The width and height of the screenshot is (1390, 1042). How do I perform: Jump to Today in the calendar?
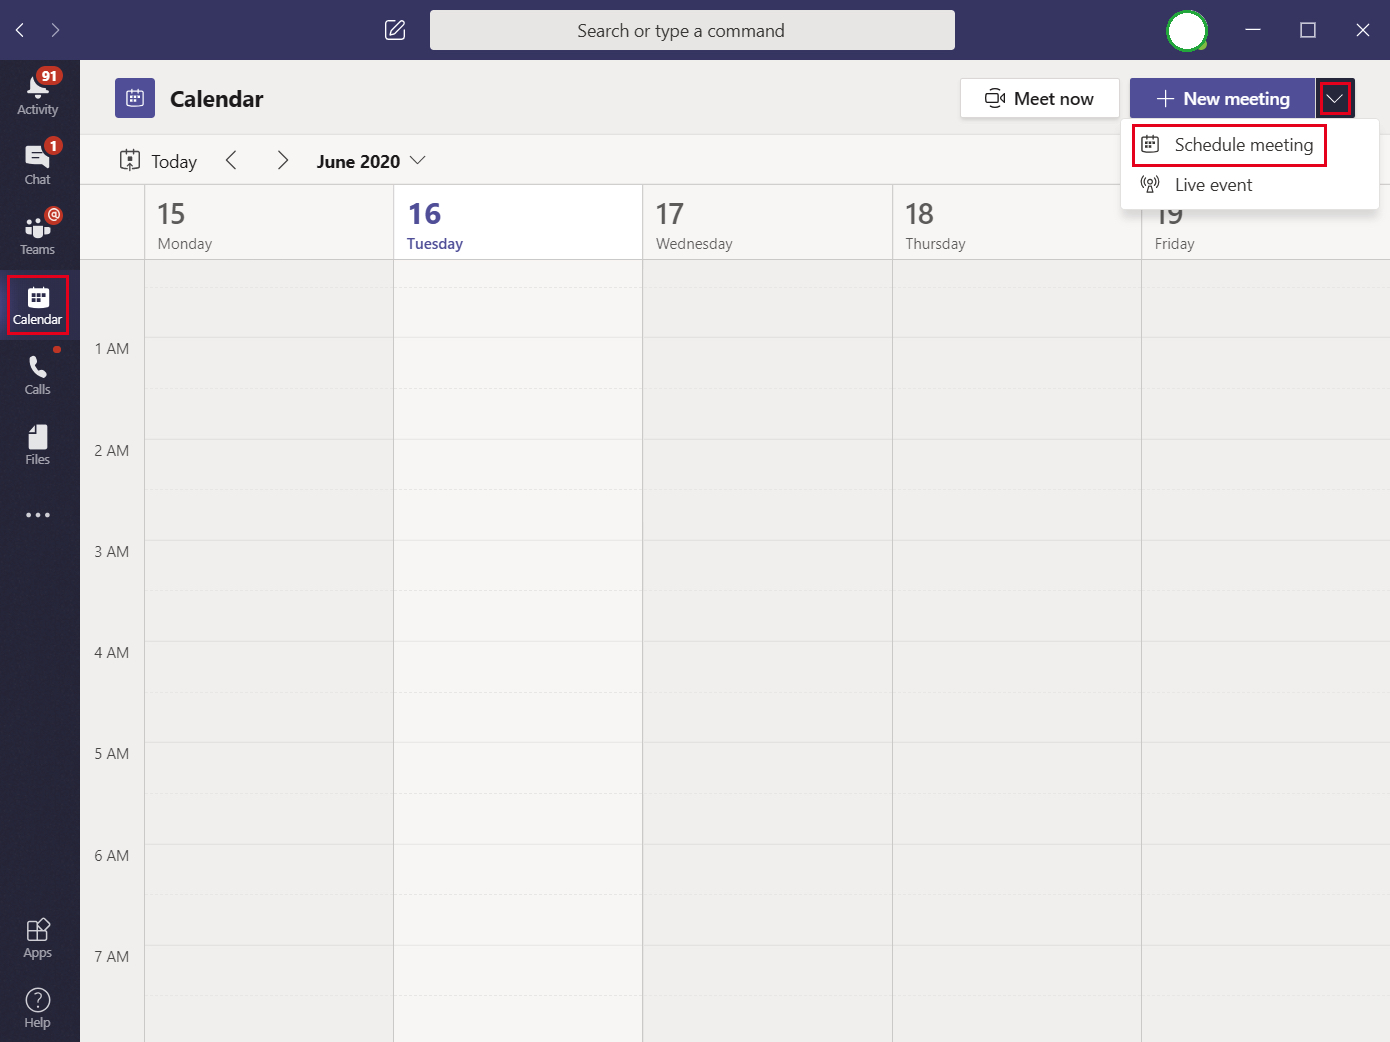click(x=158, y=161)
